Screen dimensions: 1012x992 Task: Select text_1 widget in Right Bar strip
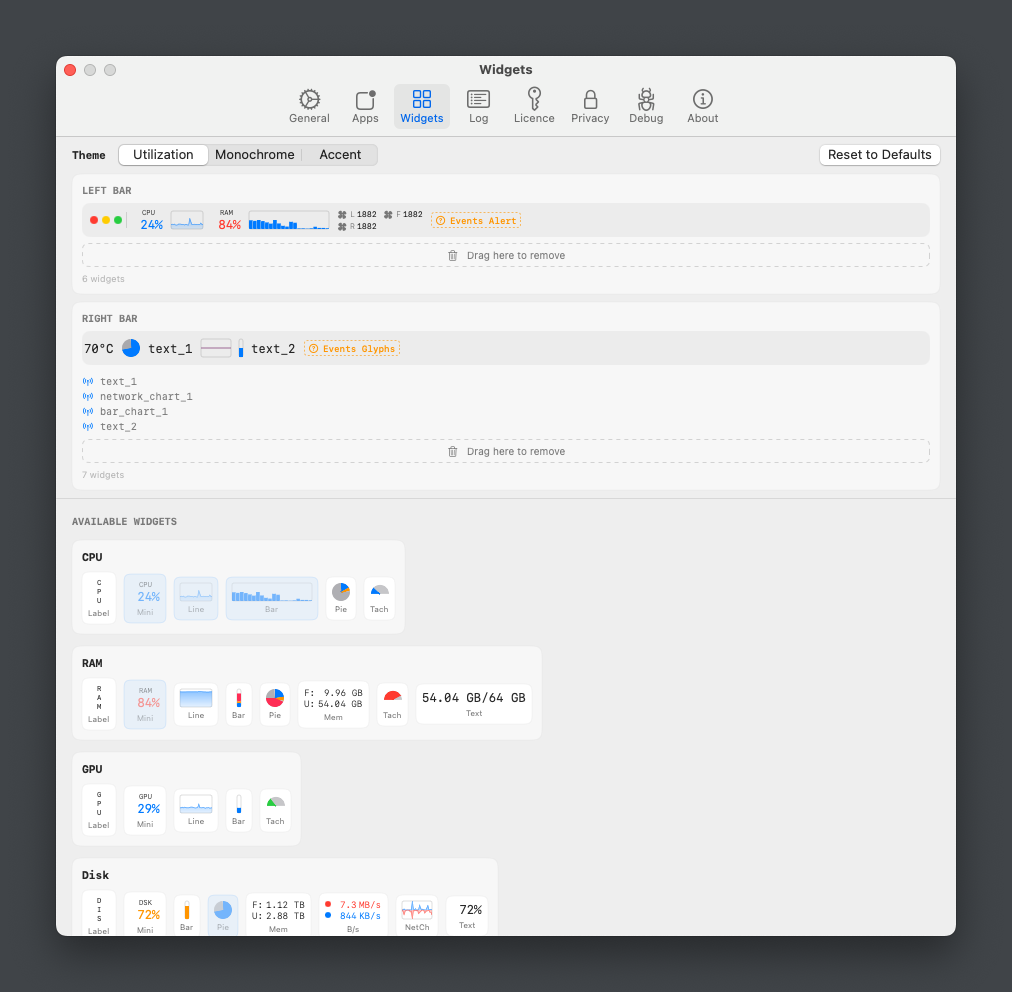pos(170,349)
